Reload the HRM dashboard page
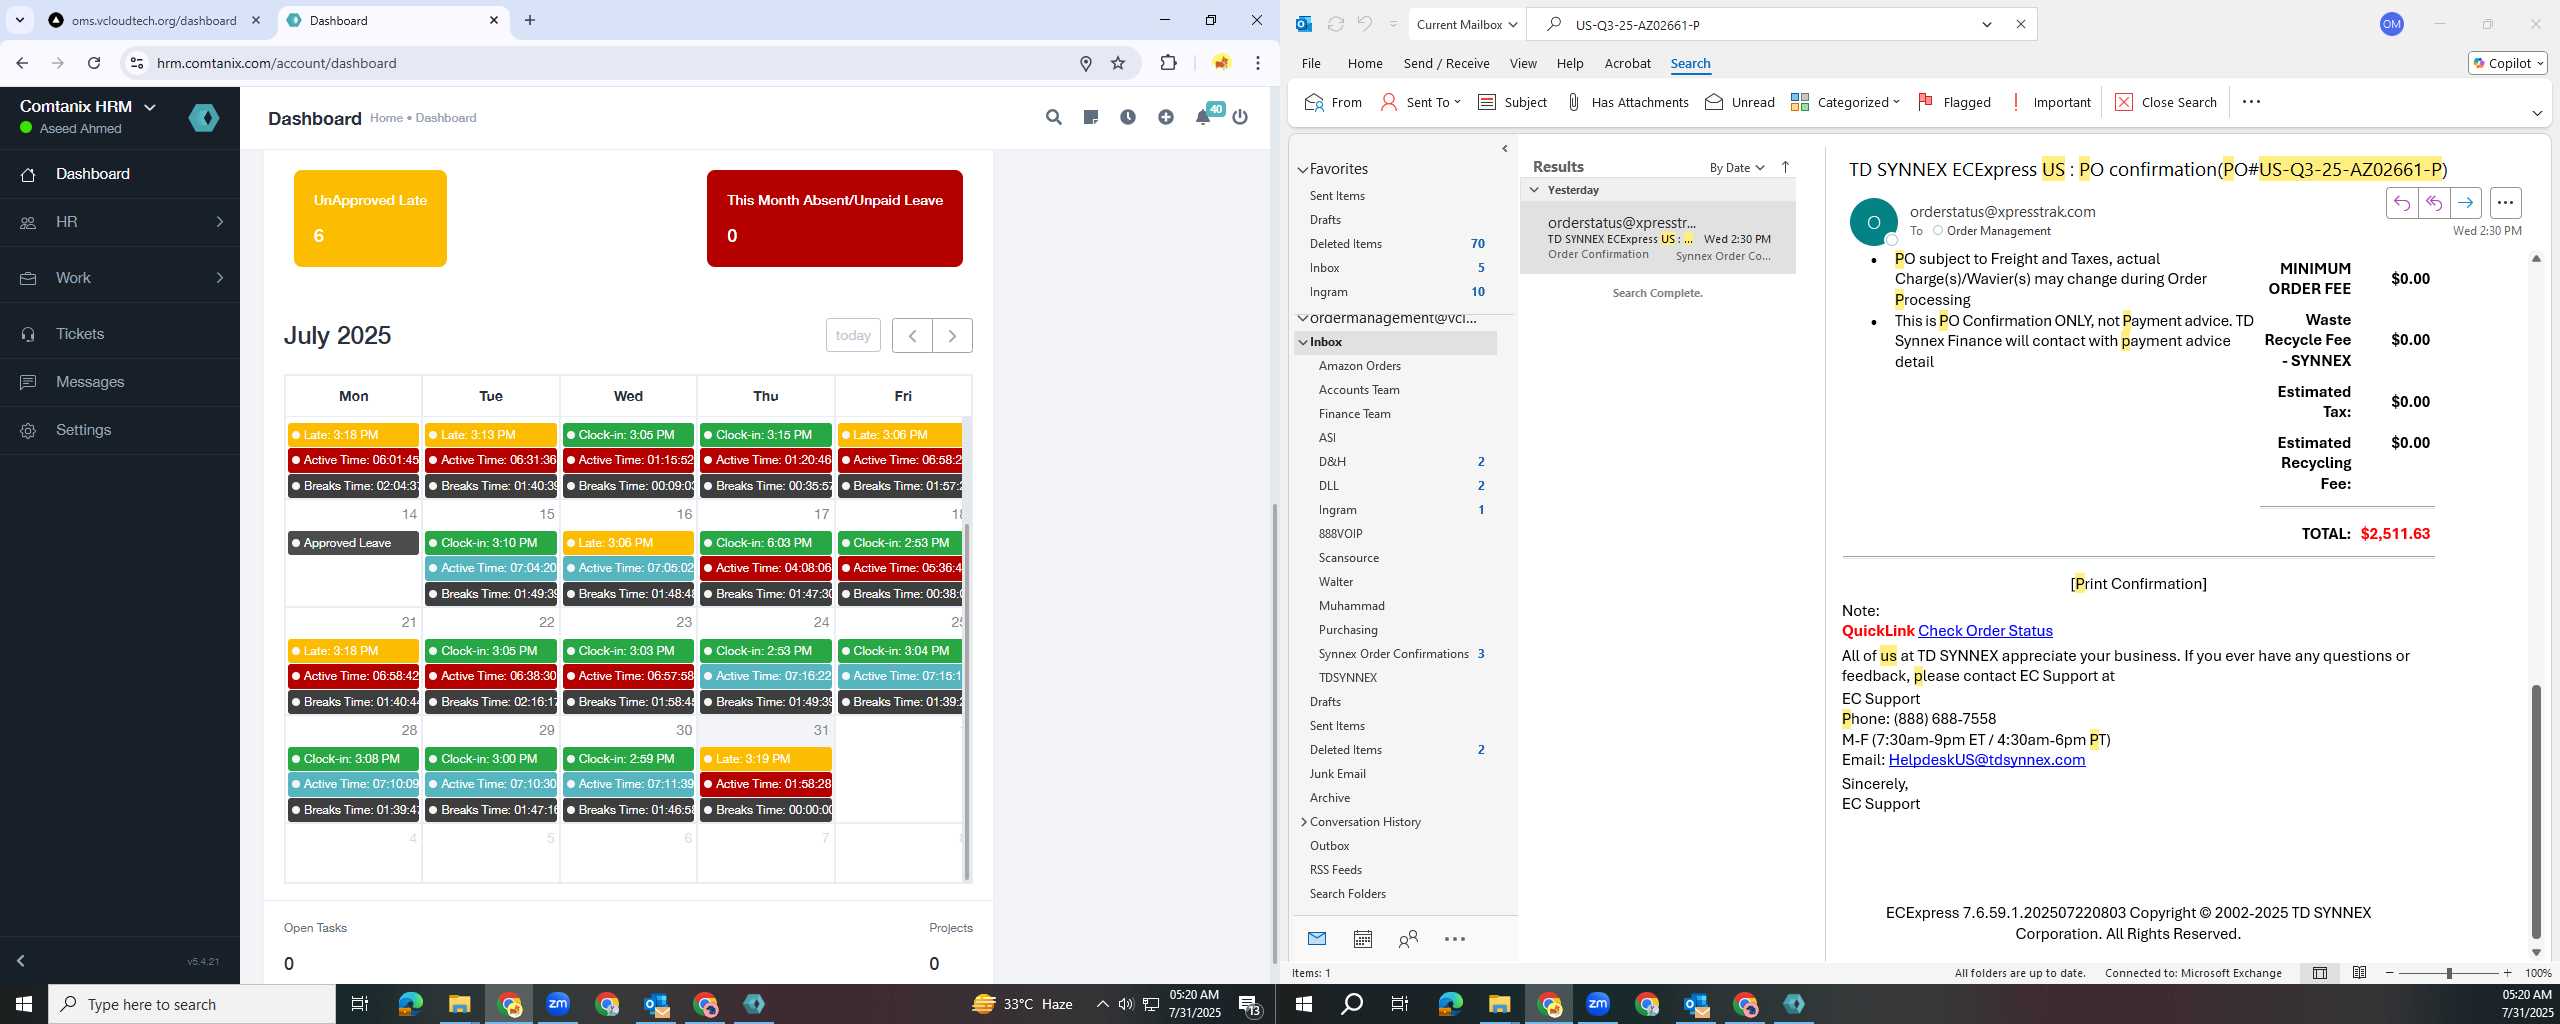2560x1024 pixels. tap(94, 63)
